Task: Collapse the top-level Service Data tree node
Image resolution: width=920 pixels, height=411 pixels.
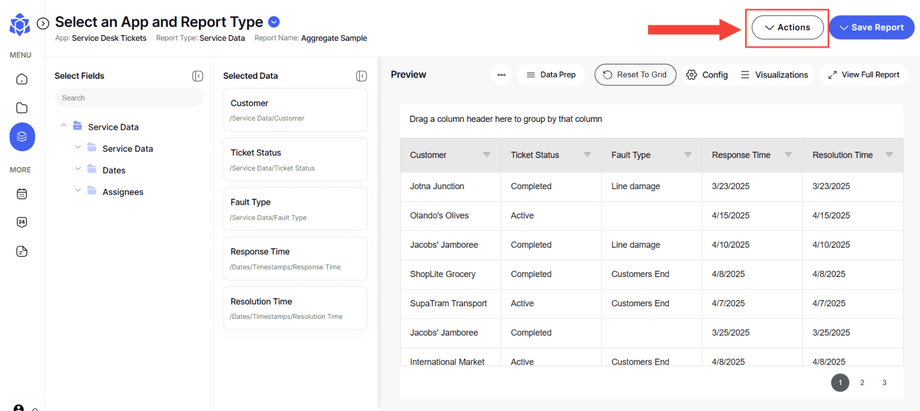Action: pyautogui.click(x=64, y=126)
